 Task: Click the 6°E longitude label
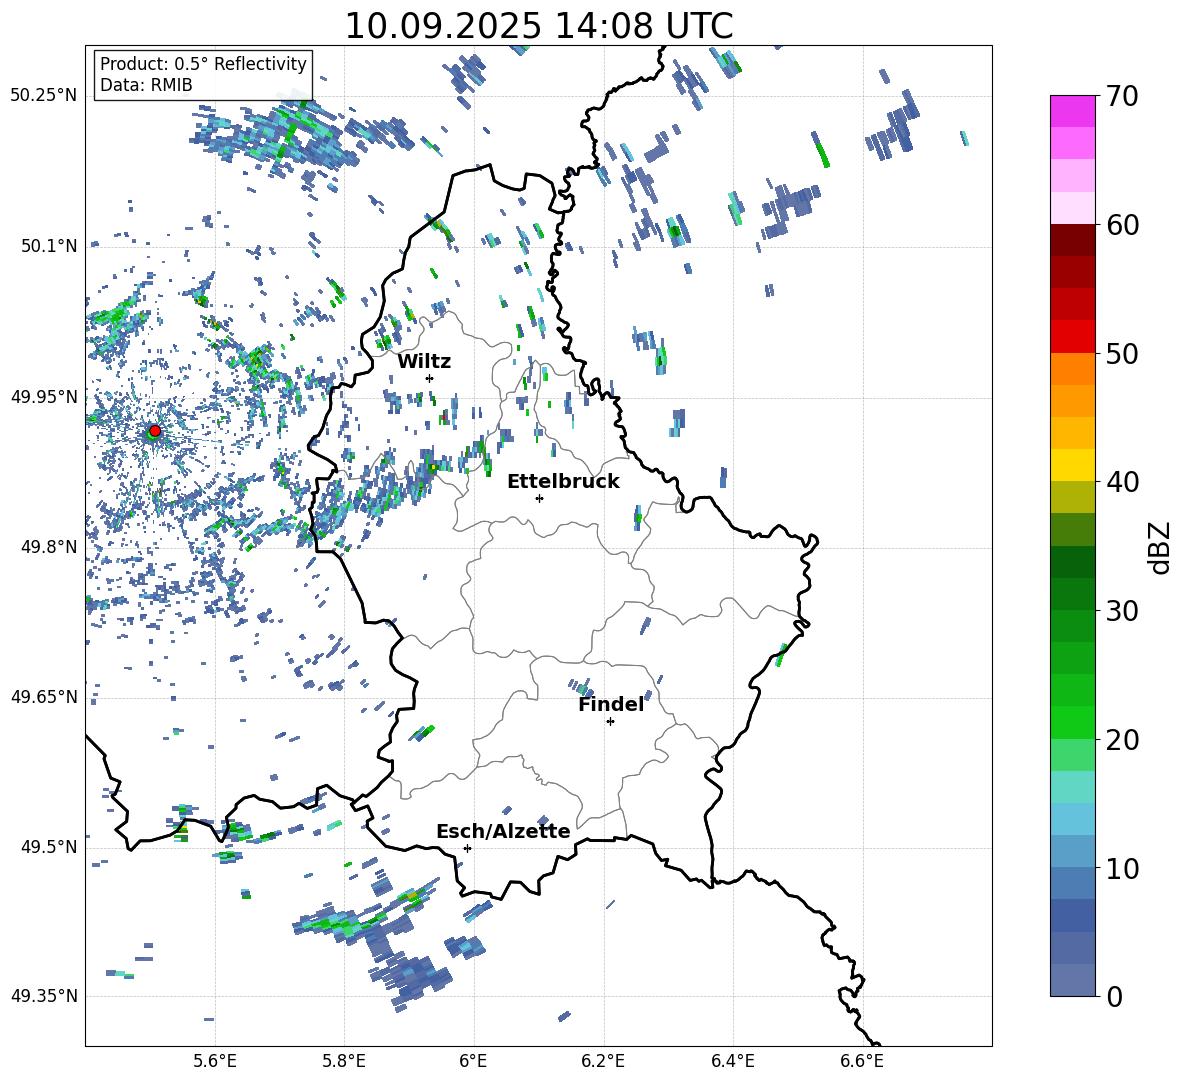tap(473, 1062)
